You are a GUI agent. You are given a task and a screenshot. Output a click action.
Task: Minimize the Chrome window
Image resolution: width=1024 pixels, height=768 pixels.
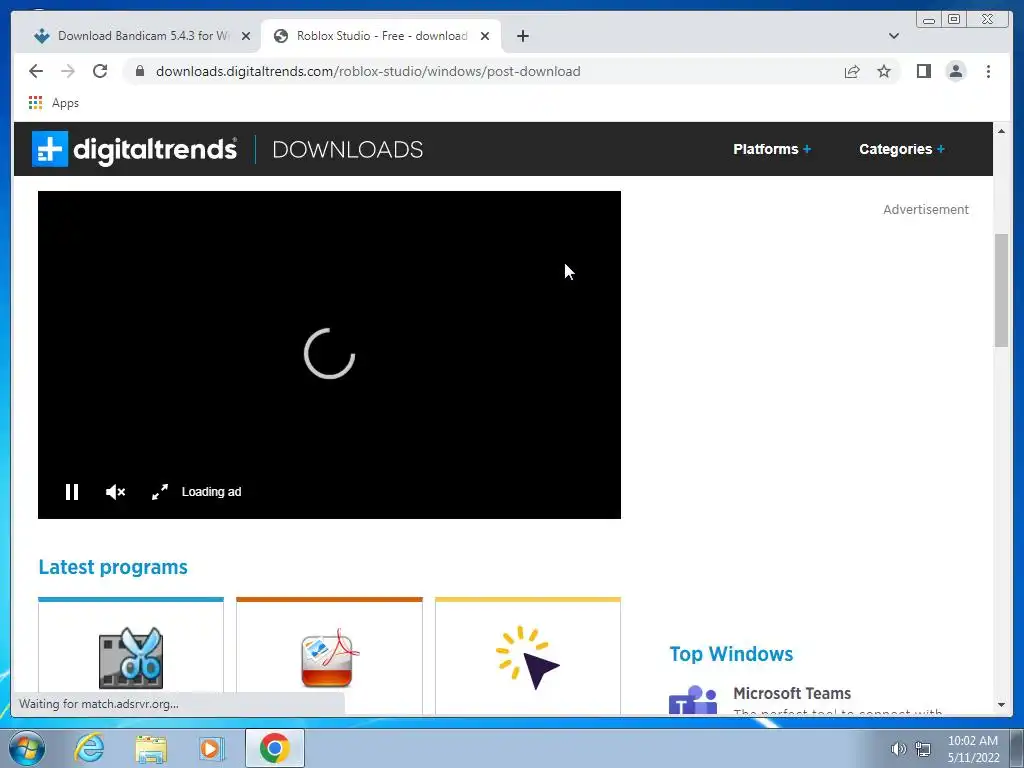tap(929, 20)
